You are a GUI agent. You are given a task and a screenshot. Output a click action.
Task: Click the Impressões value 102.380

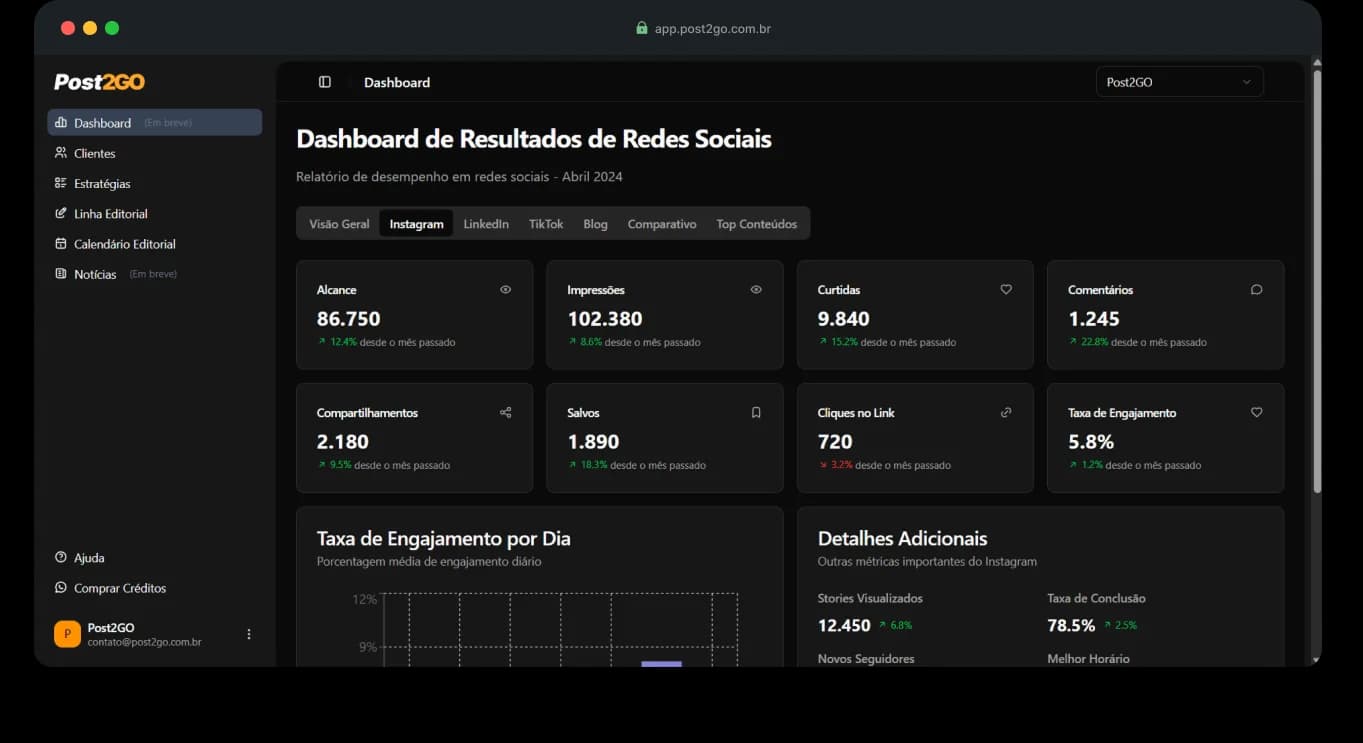605,319
